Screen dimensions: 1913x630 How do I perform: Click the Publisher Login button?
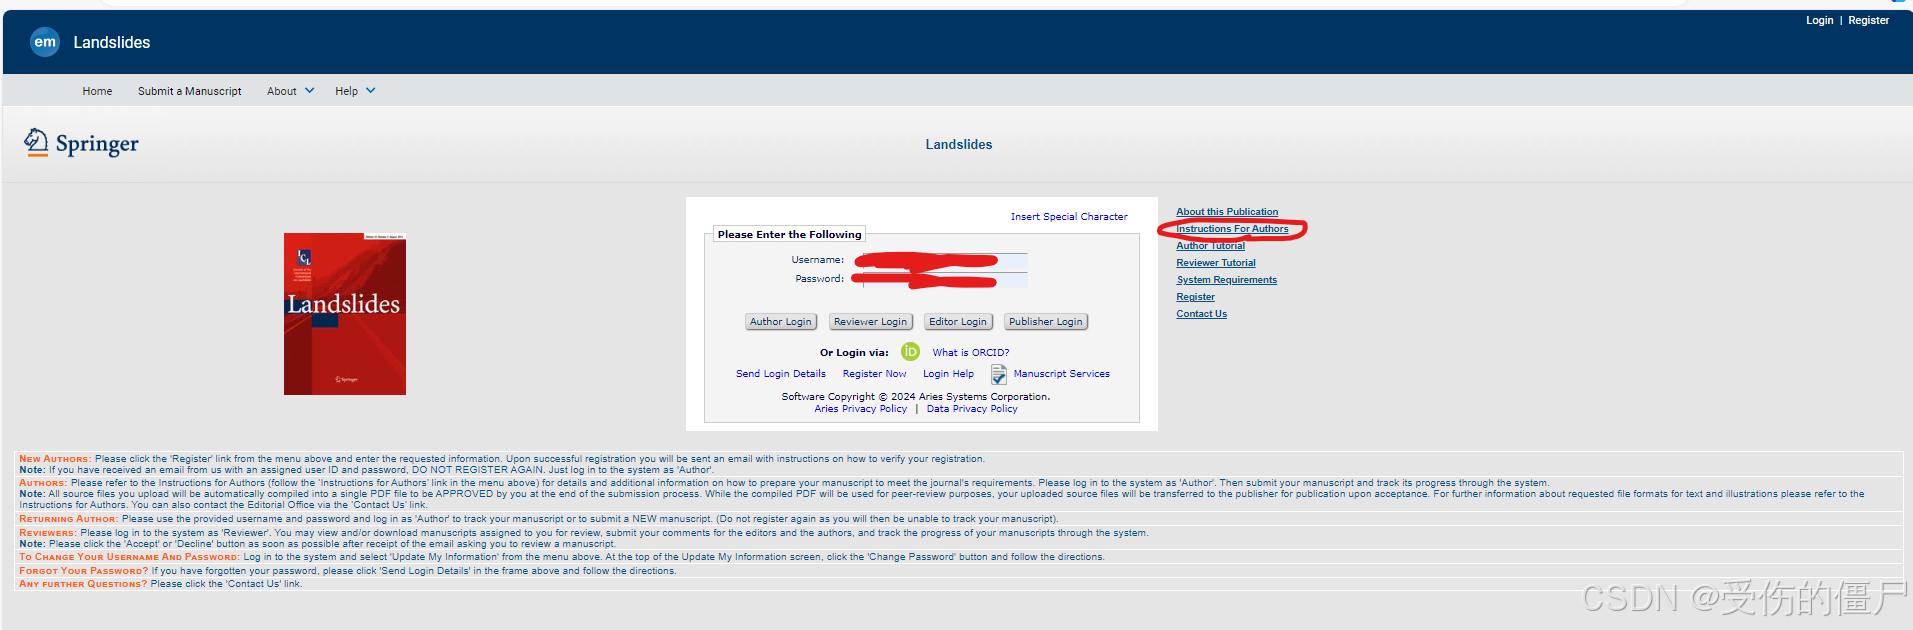click(1046, 322)
